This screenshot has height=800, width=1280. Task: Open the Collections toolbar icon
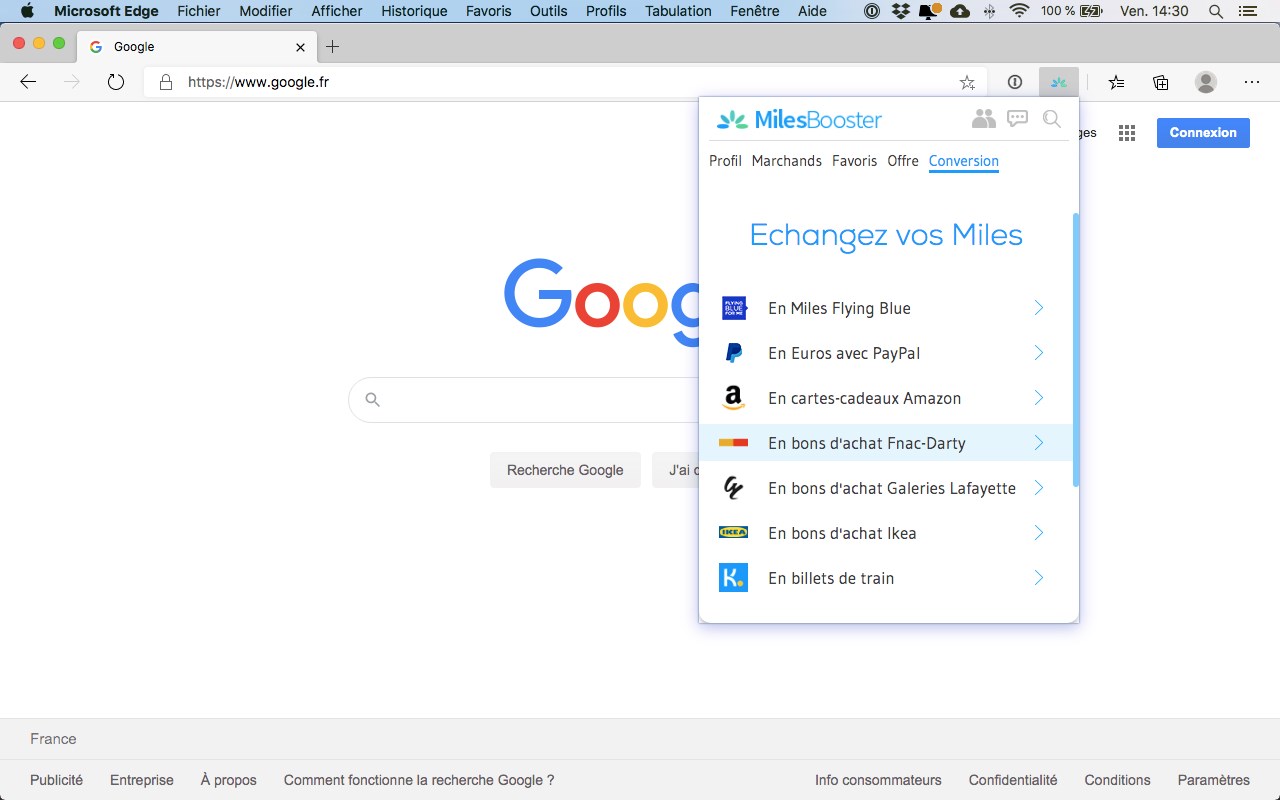point(1161,82)
